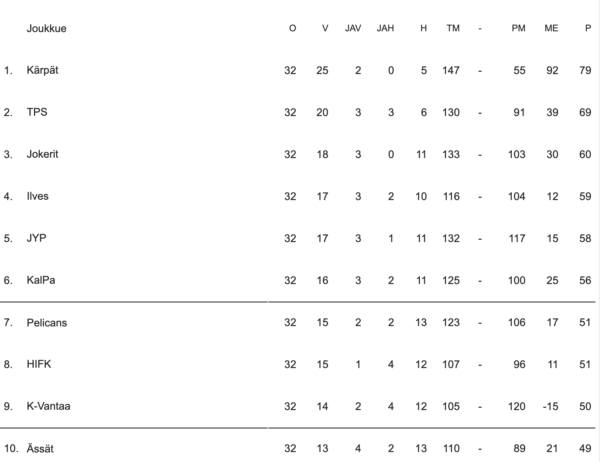The width and height of the screenshot is (600, 462).
Task: Open the JYP team entry
Action: 37,239
